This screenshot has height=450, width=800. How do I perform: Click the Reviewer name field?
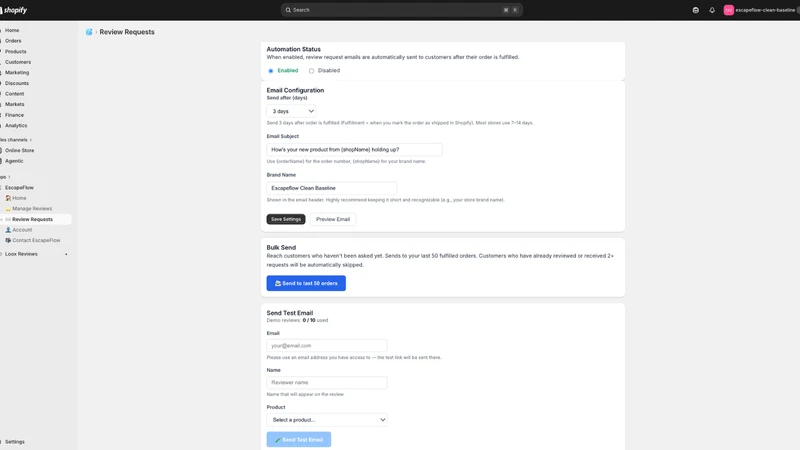point(327,383)
